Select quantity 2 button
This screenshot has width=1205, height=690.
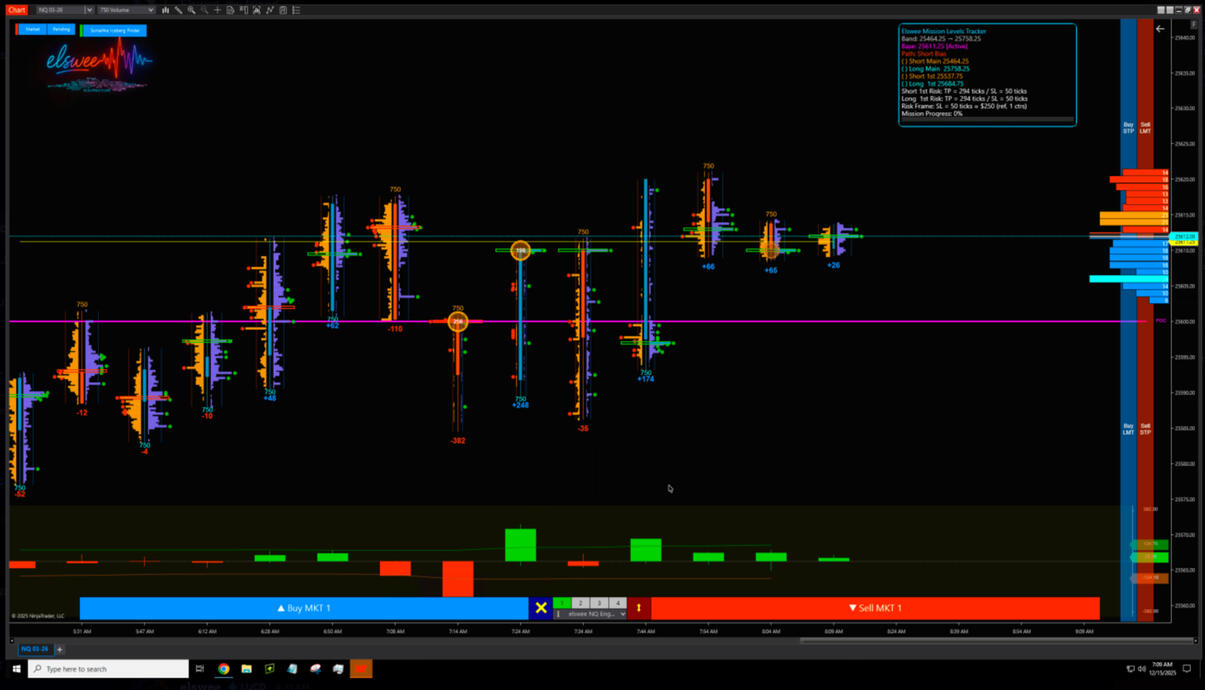point(580,603)
